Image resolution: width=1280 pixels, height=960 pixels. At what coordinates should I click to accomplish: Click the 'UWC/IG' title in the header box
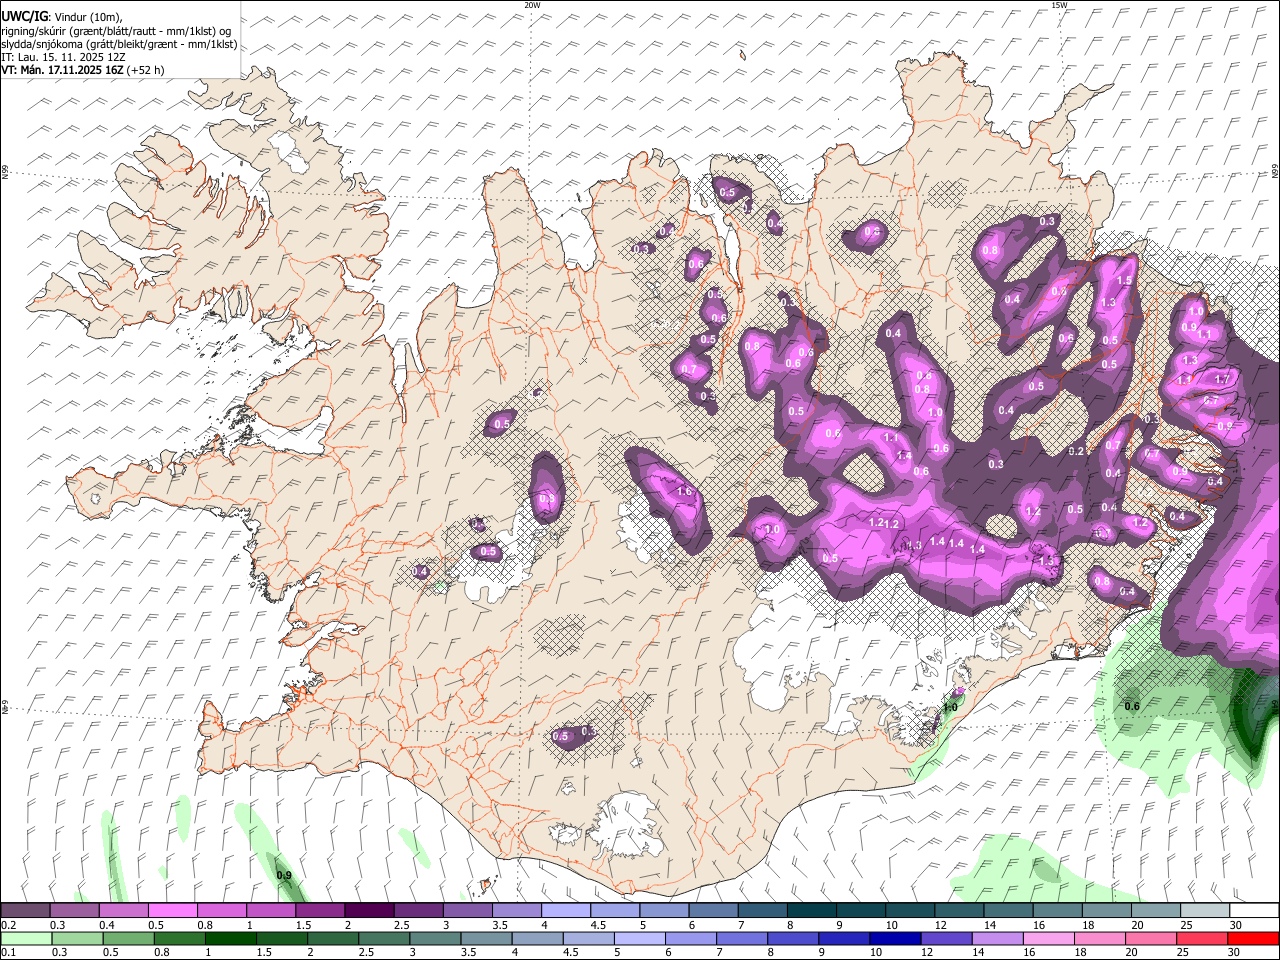pyautogui.click(x=24, y=18)
